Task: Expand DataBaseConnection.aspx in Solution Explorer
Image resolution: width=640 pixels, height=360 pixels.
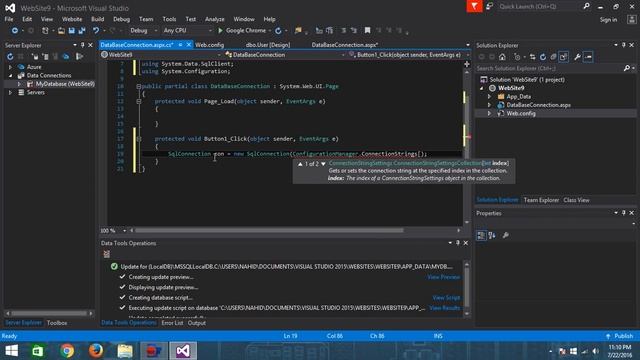Action: (489, 105)
